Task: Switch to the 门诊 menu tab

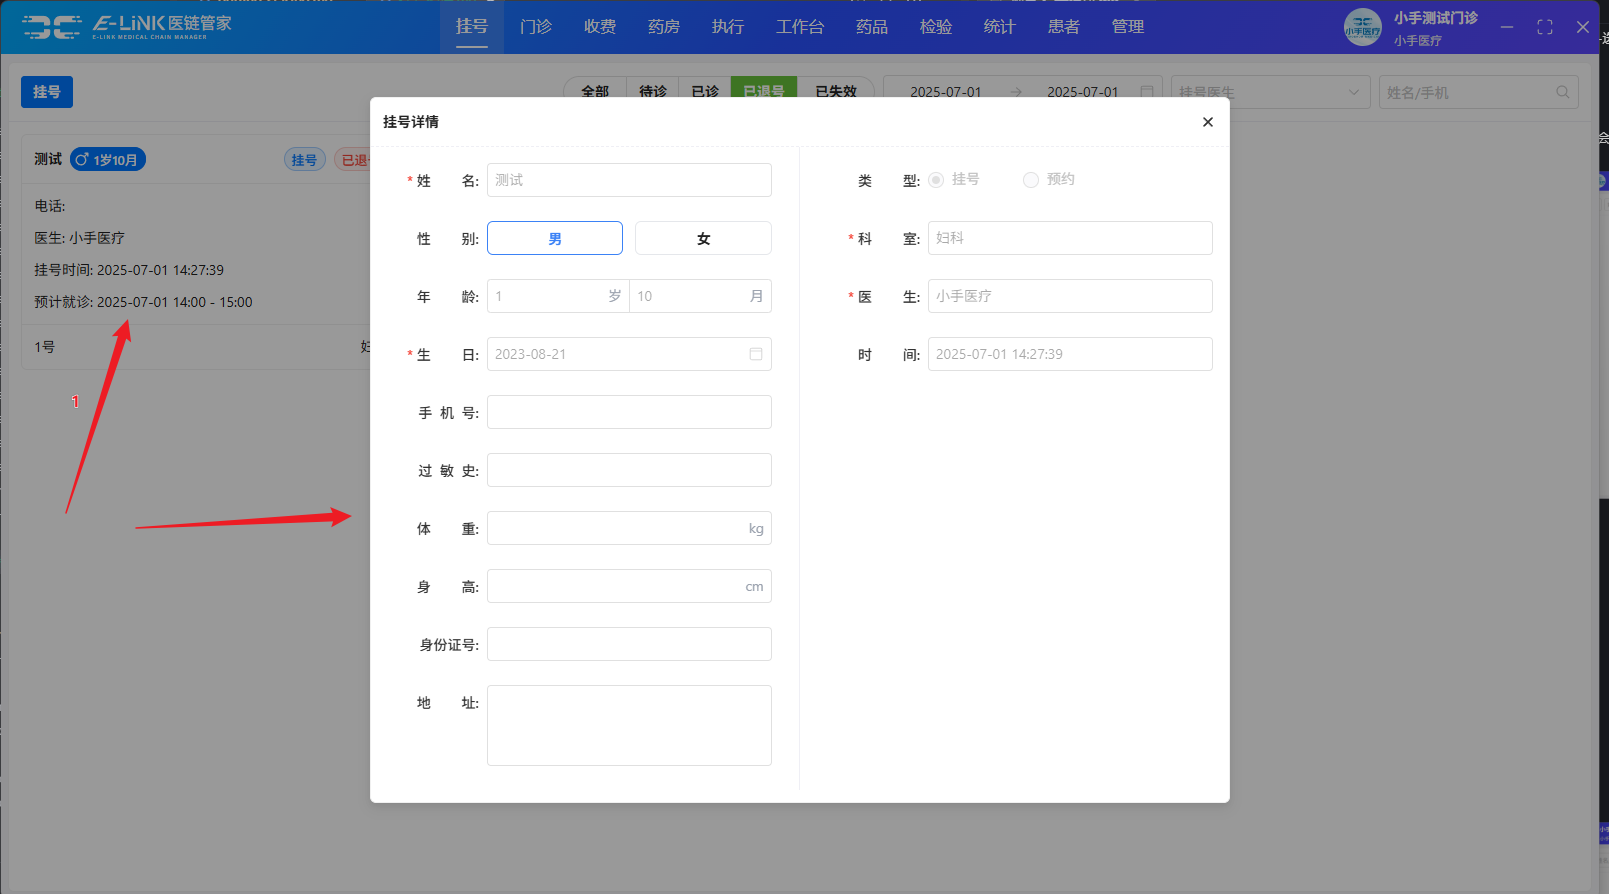Action: (x=536, y=27)
